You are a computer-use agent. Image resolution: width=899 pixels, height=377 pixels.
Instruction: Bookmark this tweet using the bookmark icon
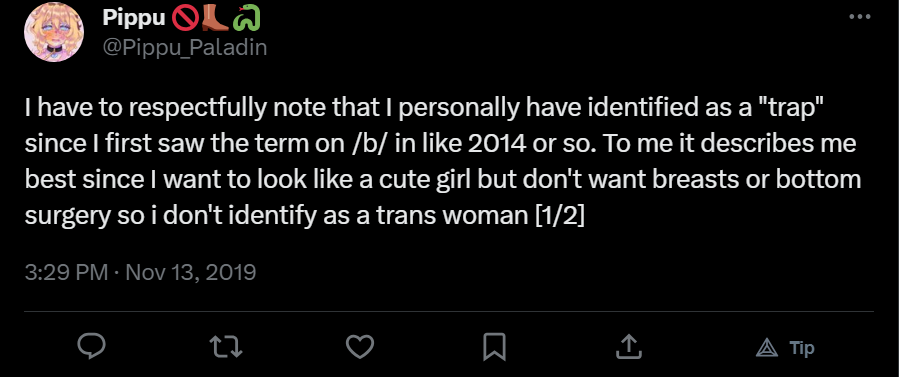click(x=494, y=347)
